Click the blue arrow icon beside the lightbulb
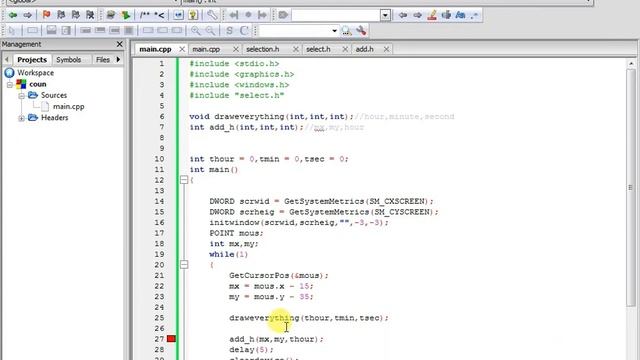The width and height of the screenshot is (640, 360). coord(178,16)
